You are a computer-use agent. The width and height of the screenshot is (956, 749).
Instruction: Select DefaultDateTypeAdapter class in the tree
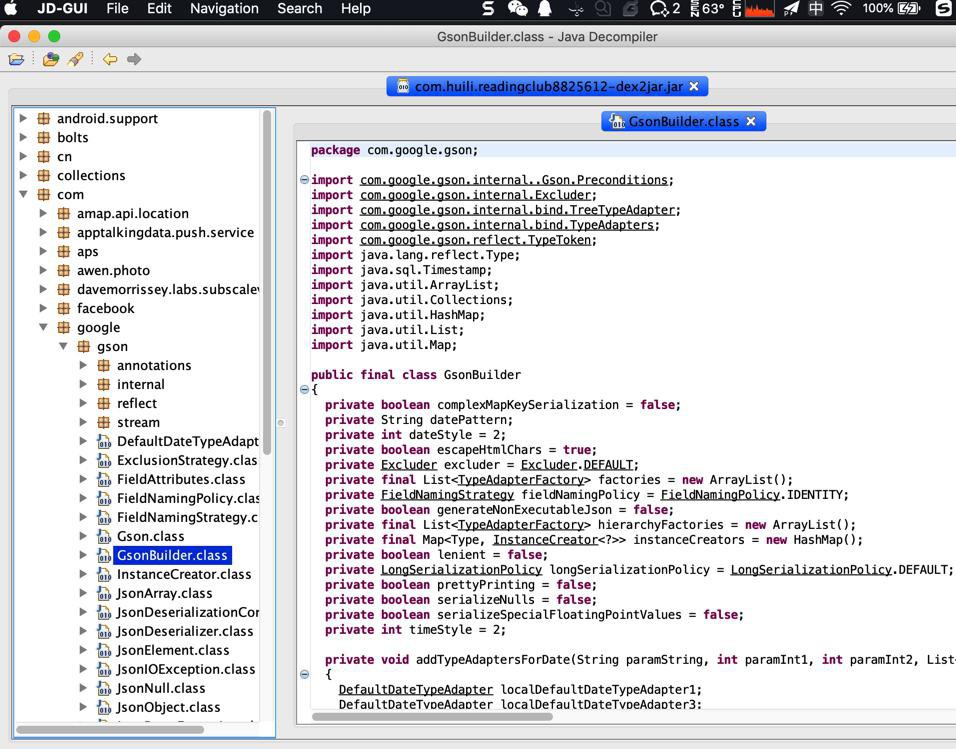pyautogui.click(x=187, y=441)
